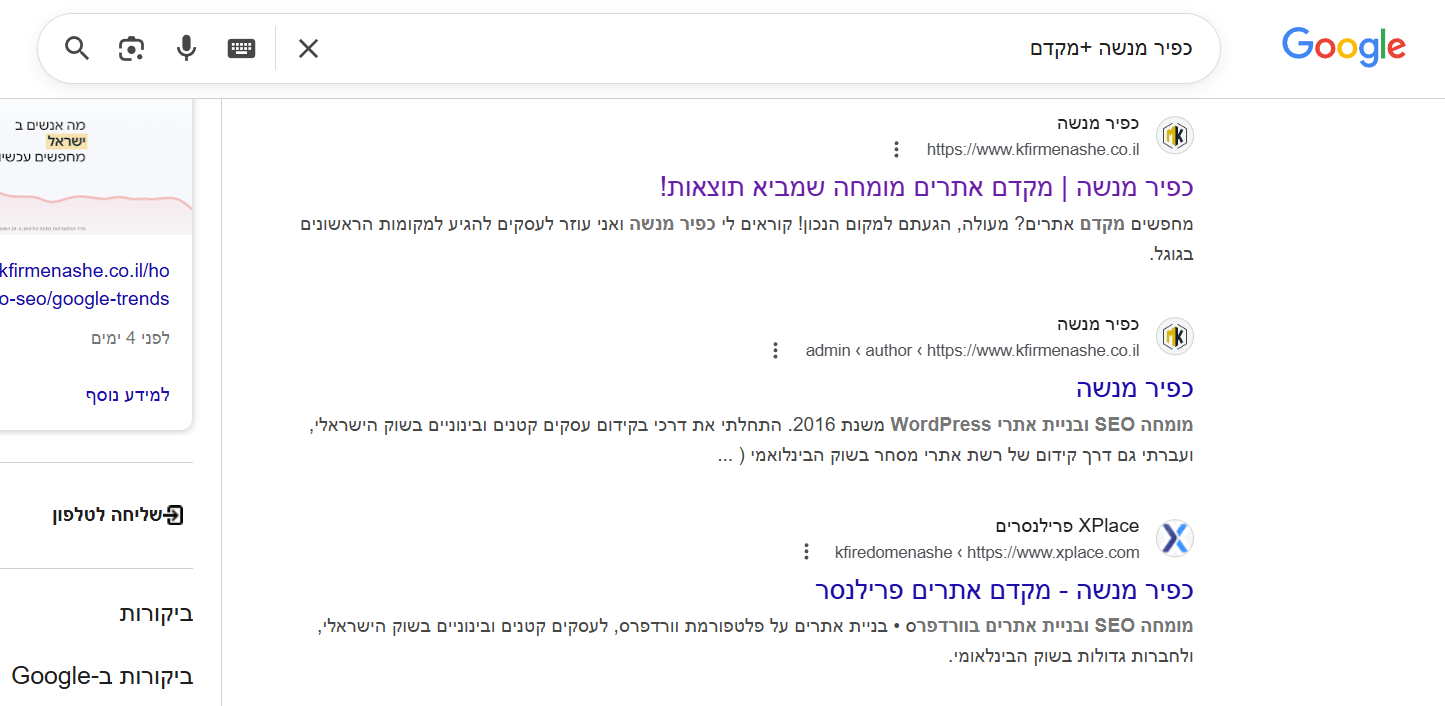
Task: Click the magnifier search icon
Action: (77, 48)
